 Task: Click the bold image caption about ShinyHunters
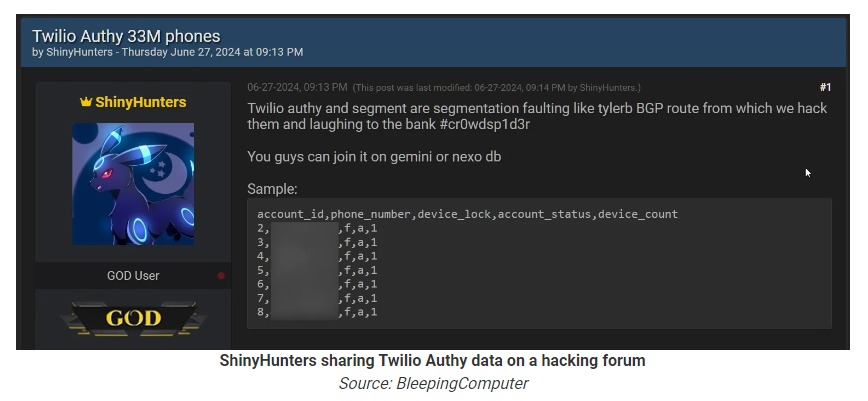pos(432,361)
